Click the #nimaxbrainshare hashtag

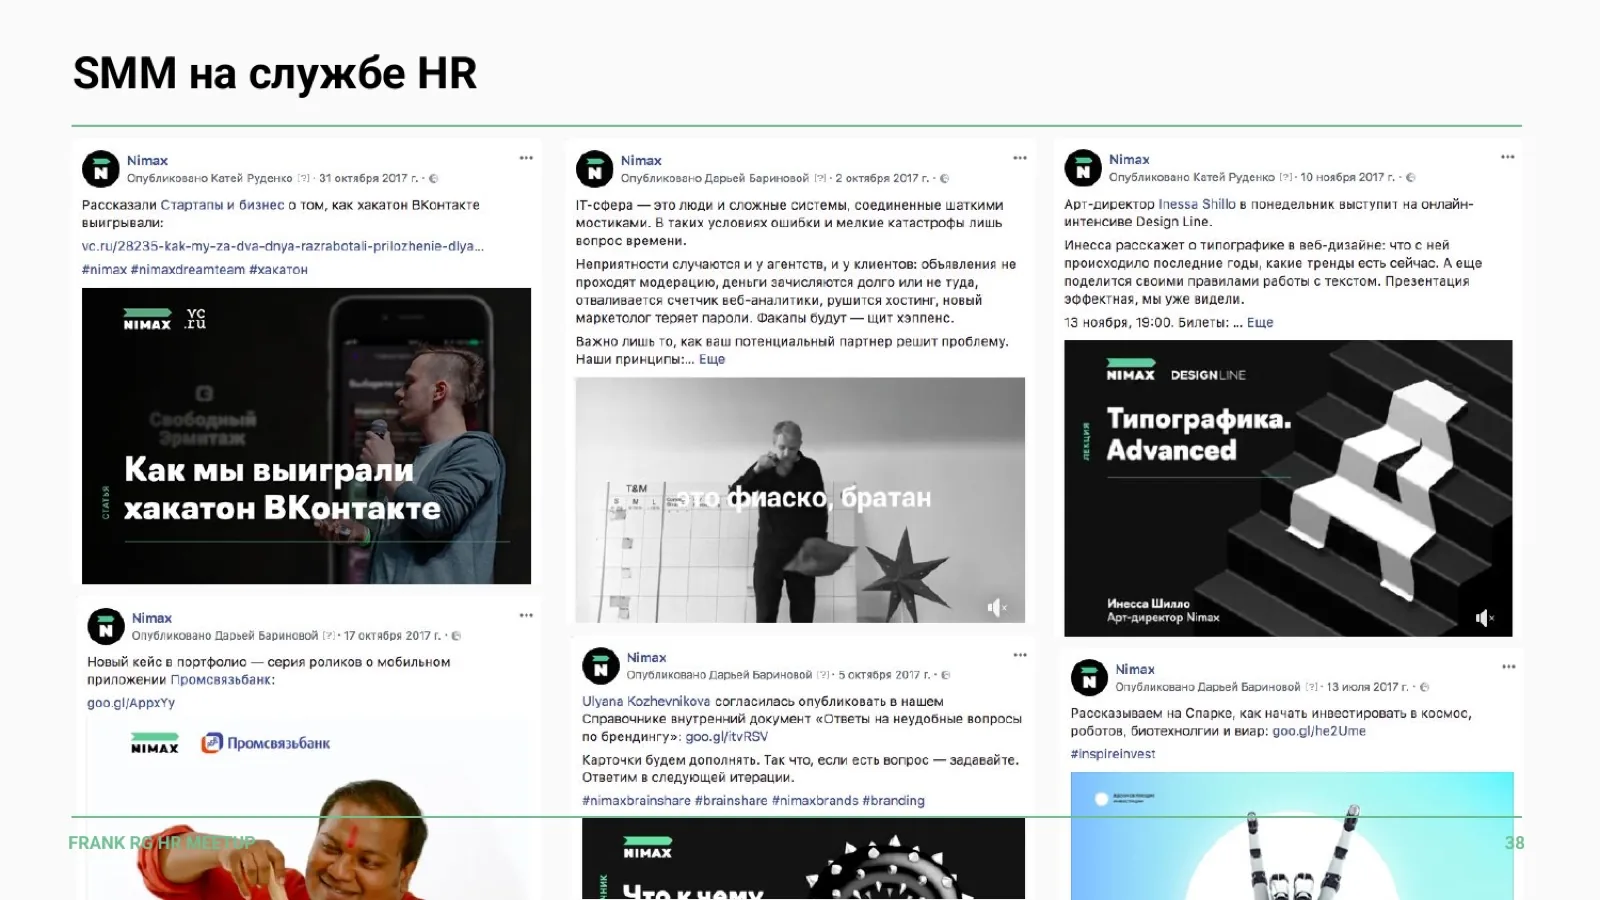pos(636,801)
